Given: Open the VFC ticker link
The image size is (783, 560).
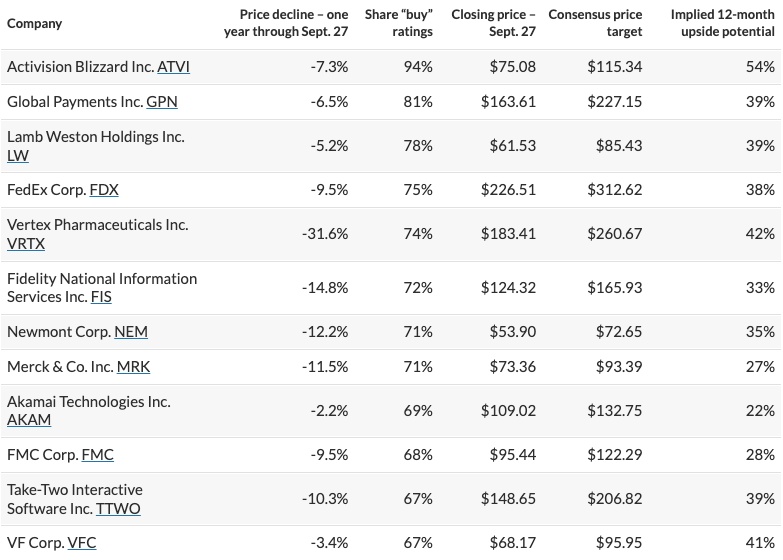Looking at the screenshot, I should tap(81, 543).
